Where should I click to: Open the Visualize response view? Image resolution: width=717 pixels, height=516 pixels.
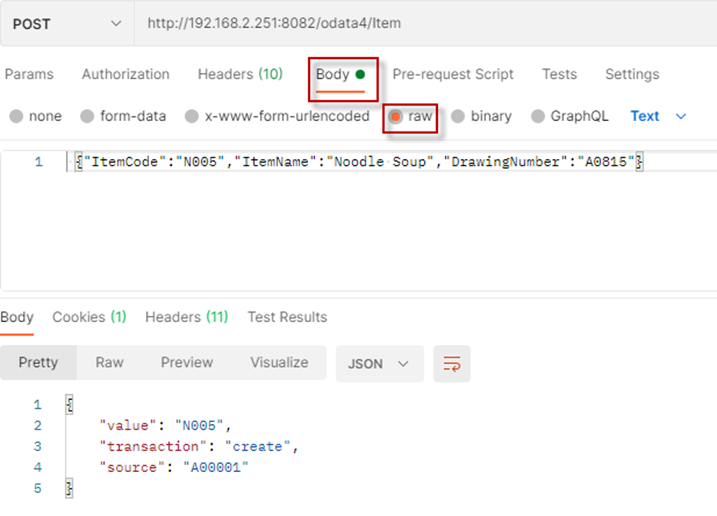279,363
